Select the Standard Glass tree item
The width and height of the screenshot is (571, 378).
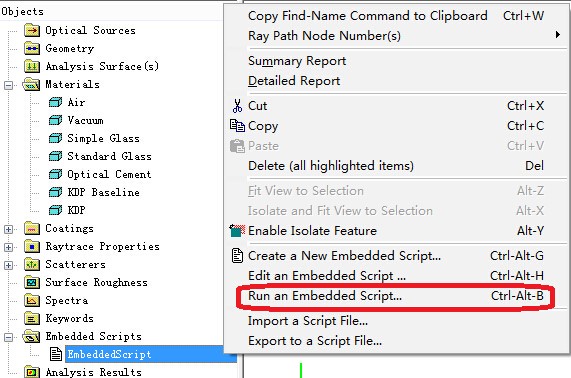click(x=109, y=156)
